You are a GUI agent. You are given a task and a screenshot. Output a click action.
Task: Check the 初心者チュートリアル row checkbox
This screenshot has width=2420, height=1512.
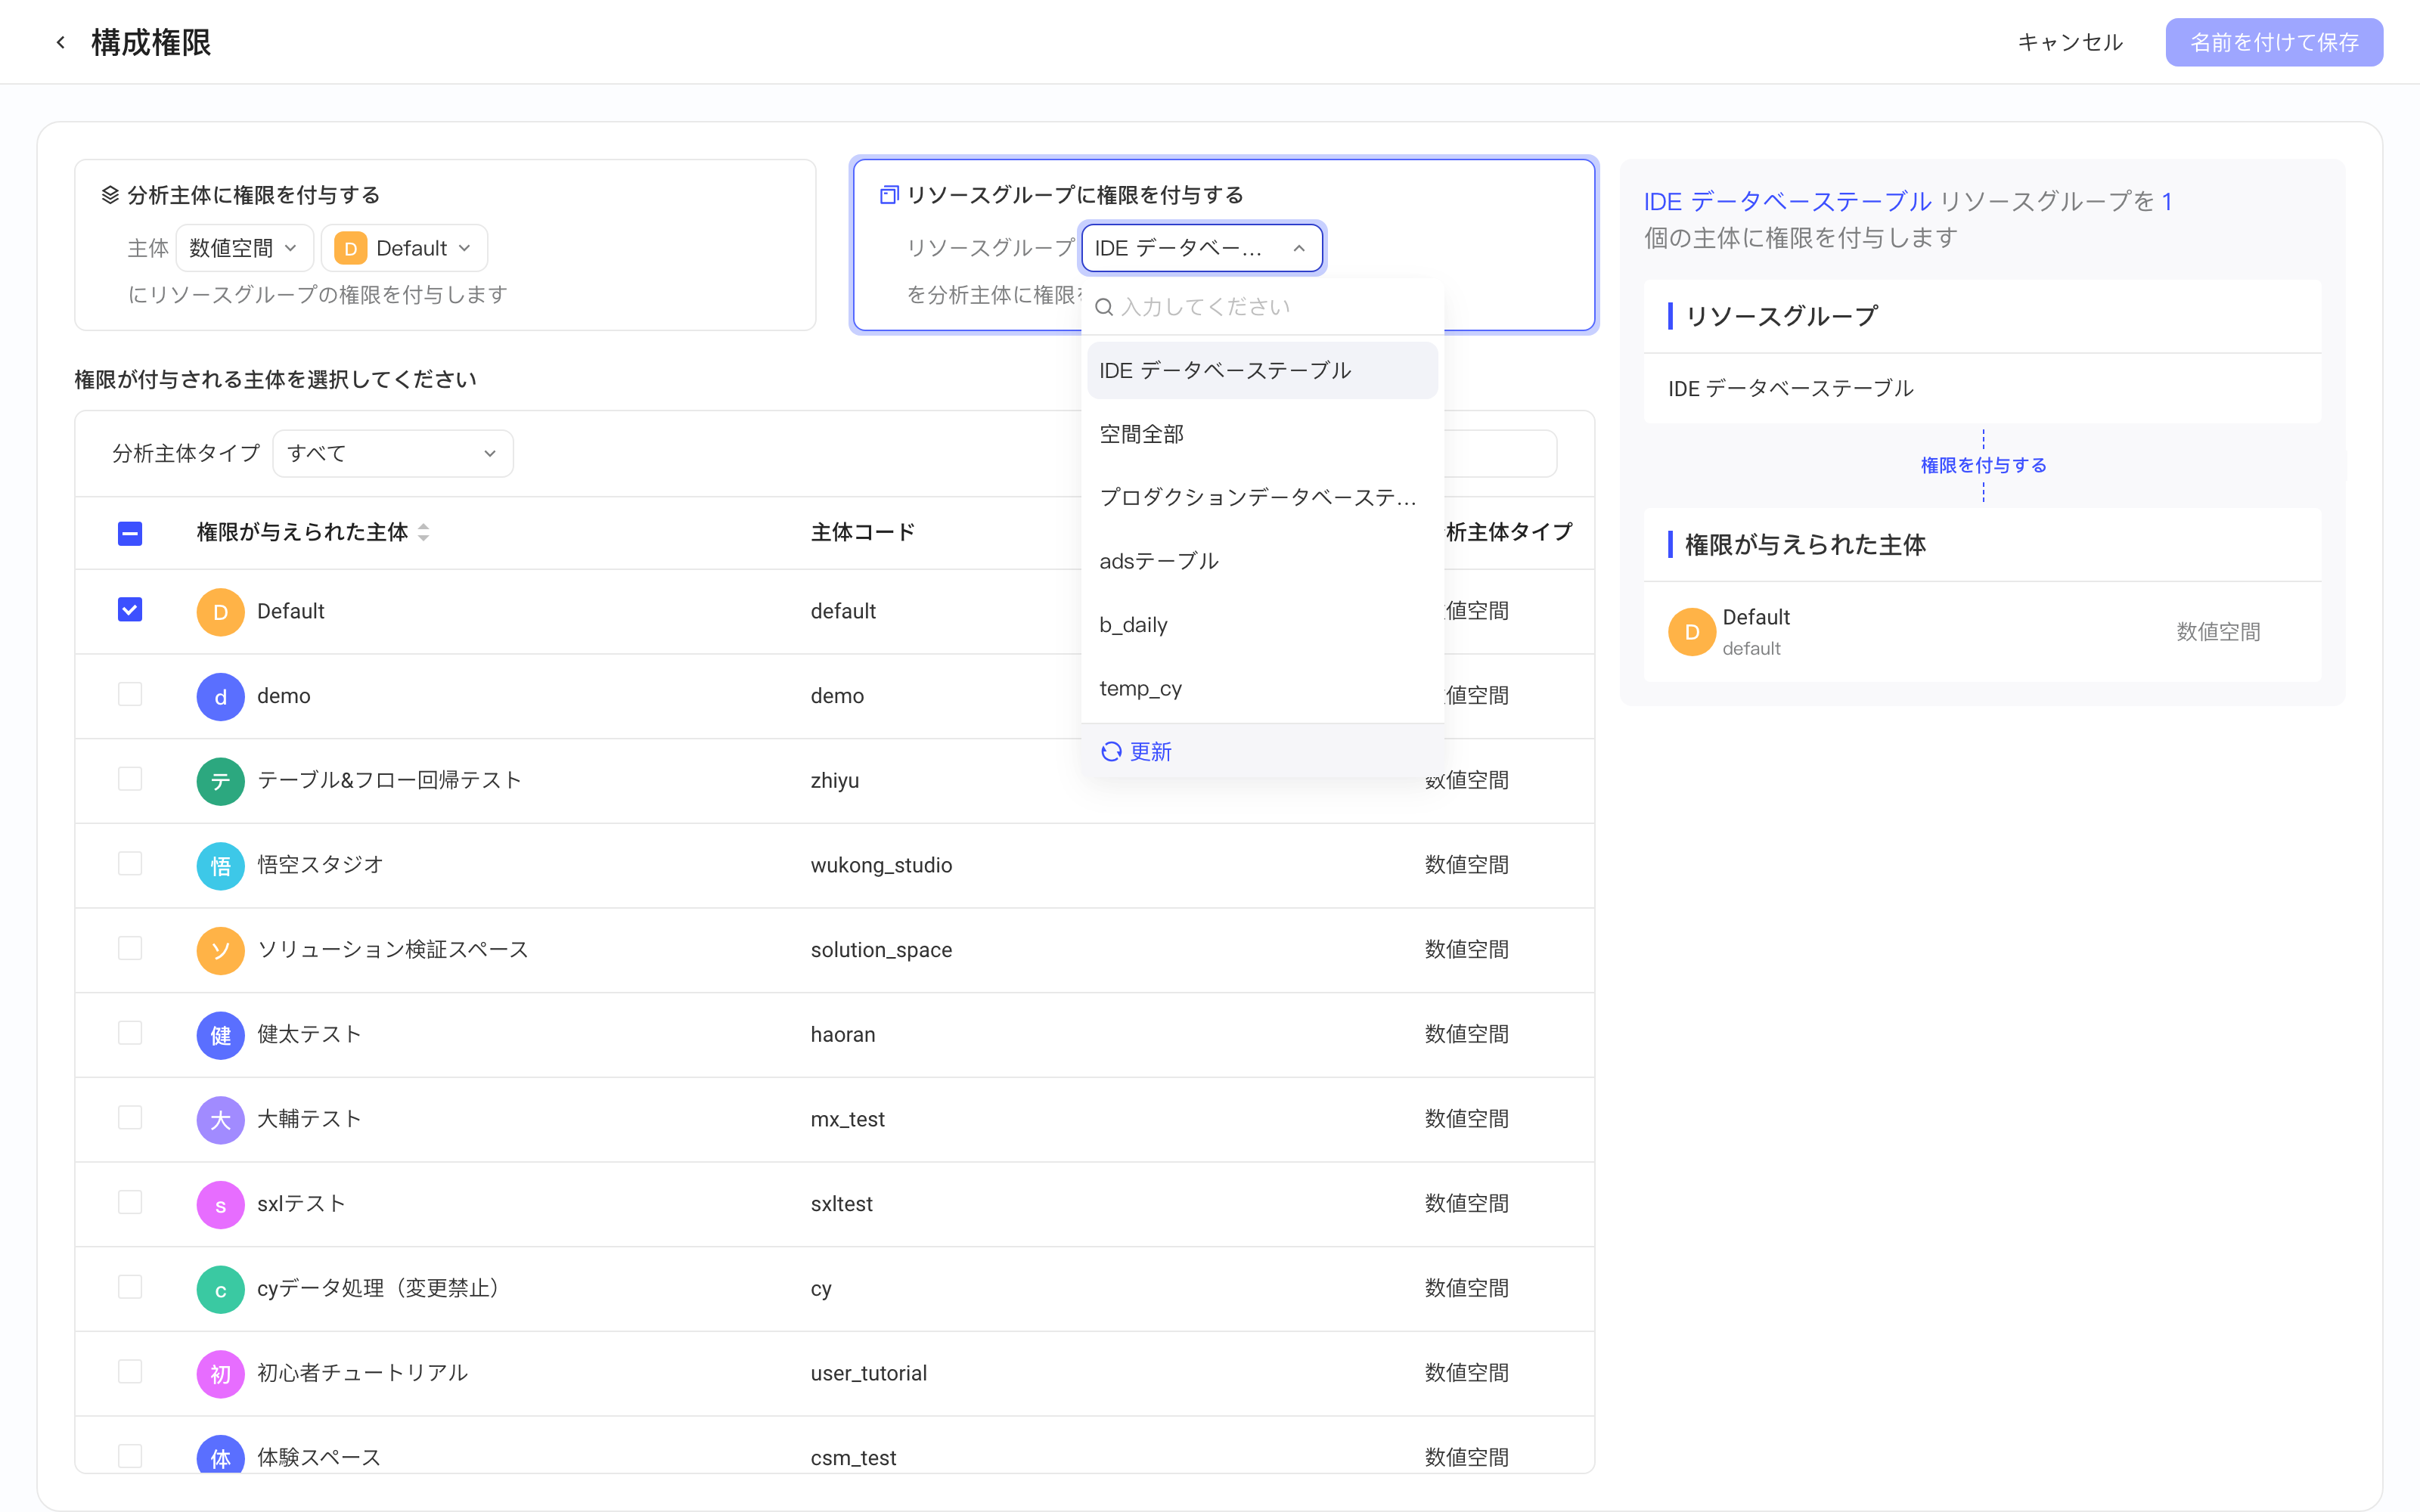[130, 1371]
